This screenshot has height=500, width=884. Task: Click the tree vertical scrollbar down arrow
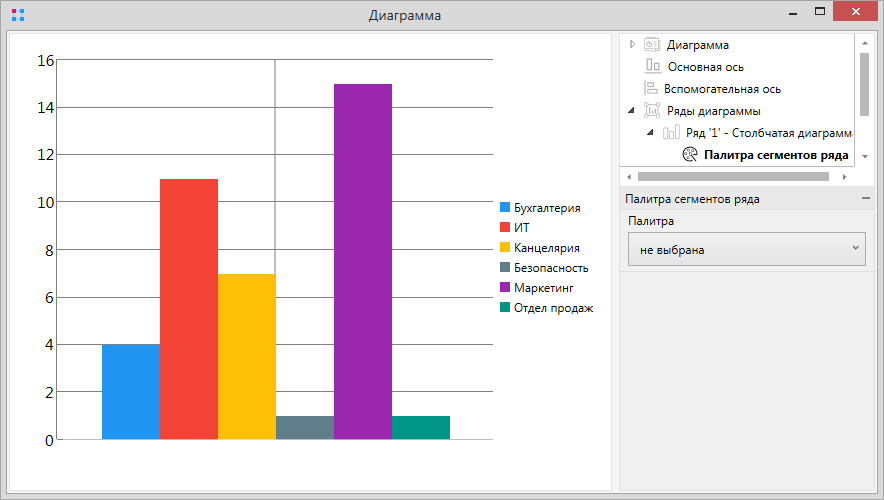865,157
